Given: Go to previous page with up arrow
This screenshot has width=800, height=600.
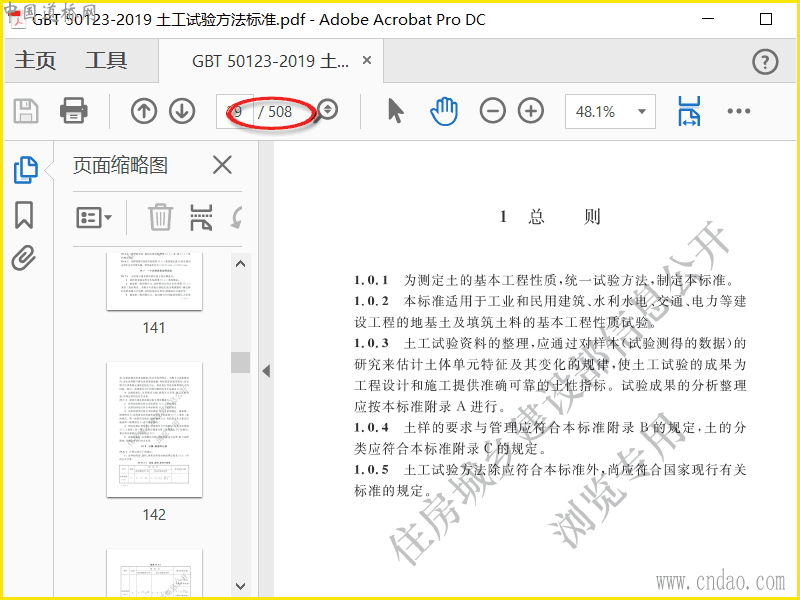Looking at the screenshot, I should (x=143, y=111).
